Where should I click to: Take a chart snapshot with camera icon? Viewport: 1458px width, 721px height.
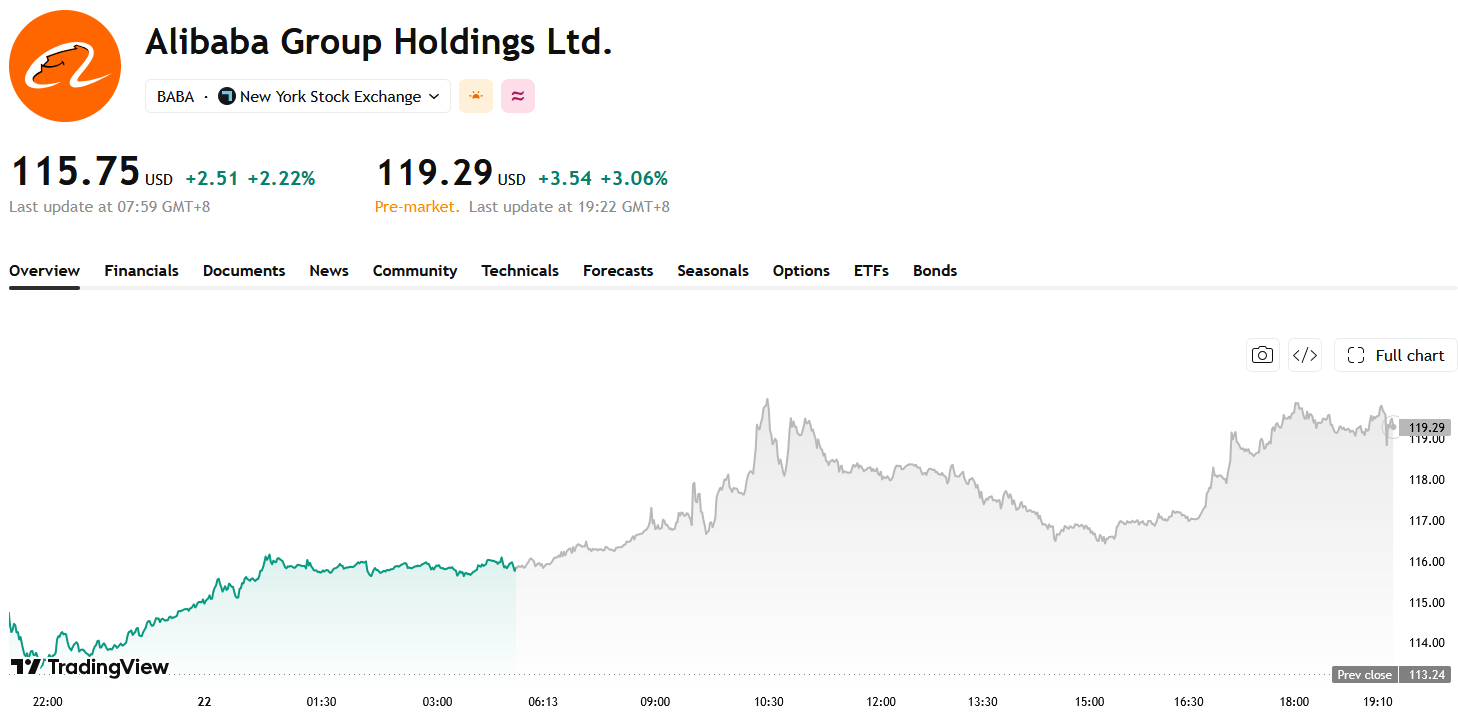tap(1263, 355)
